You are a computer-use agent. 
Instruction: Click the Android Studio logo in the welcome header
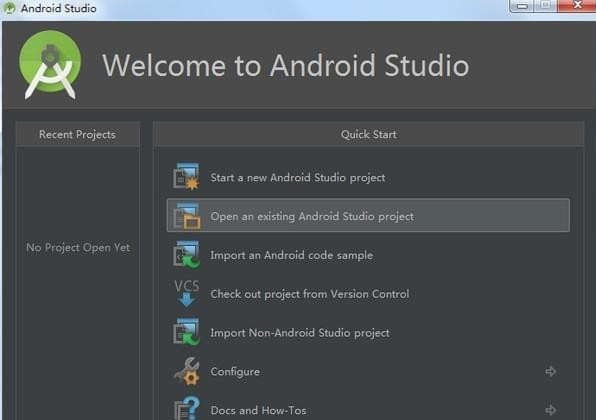click(50, 65)
